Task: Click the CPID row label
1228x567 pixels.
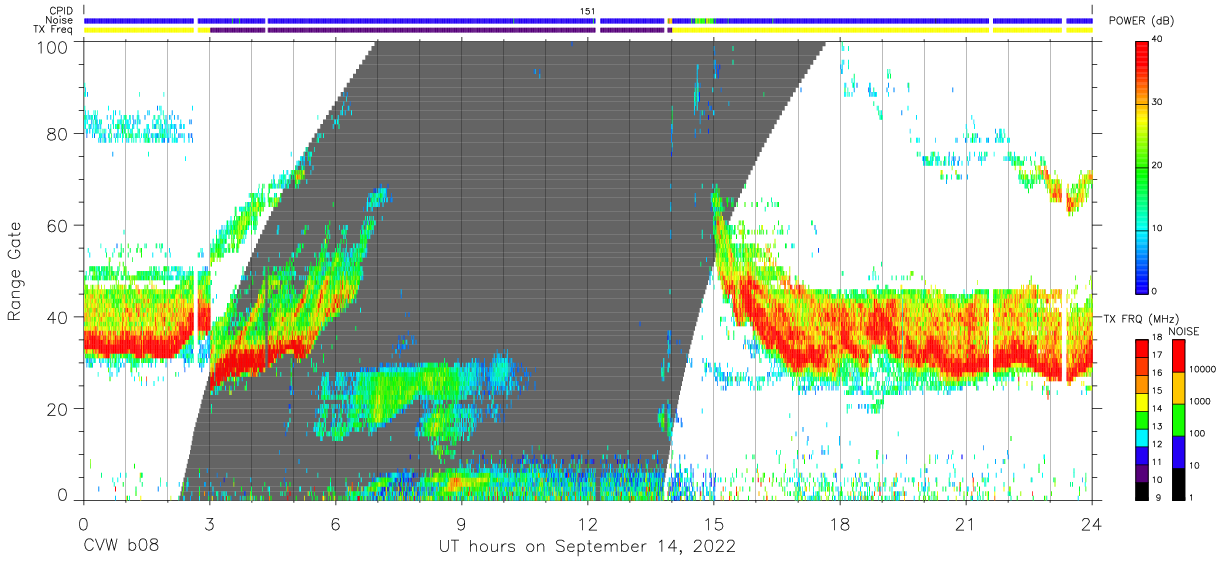Action: pyautogui.click(x=61, y=11)
